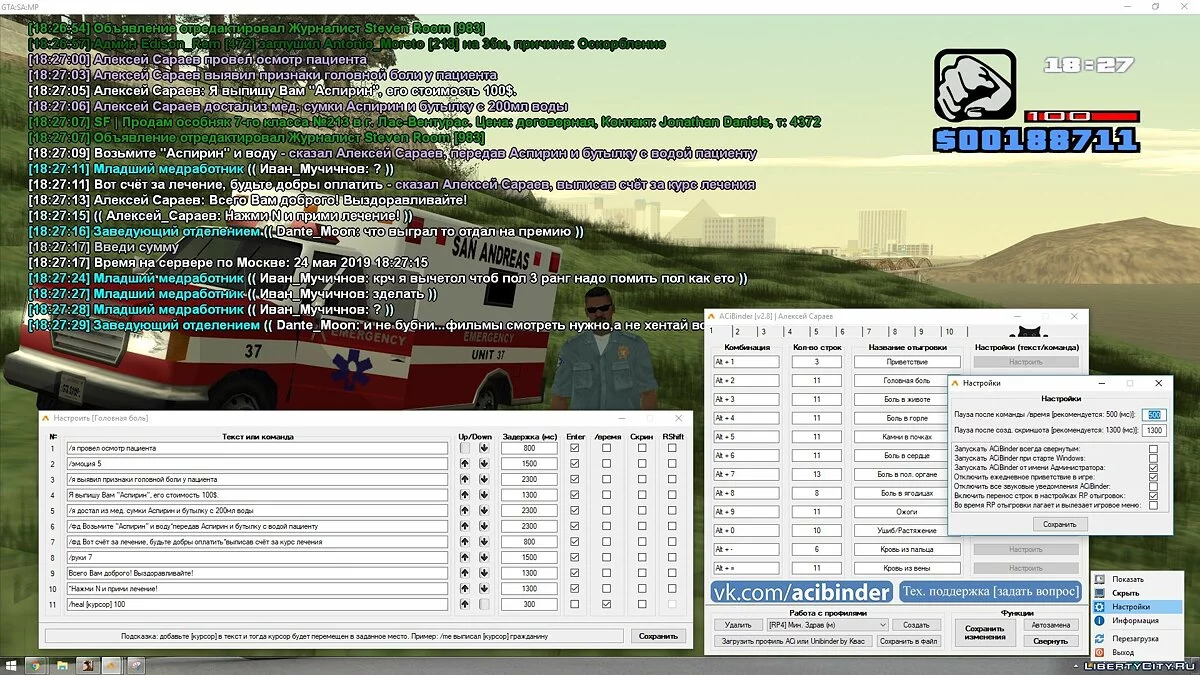Open File Explorer from the taskbar
This screenshot has width=1200, height=675.
pos(62,665)
